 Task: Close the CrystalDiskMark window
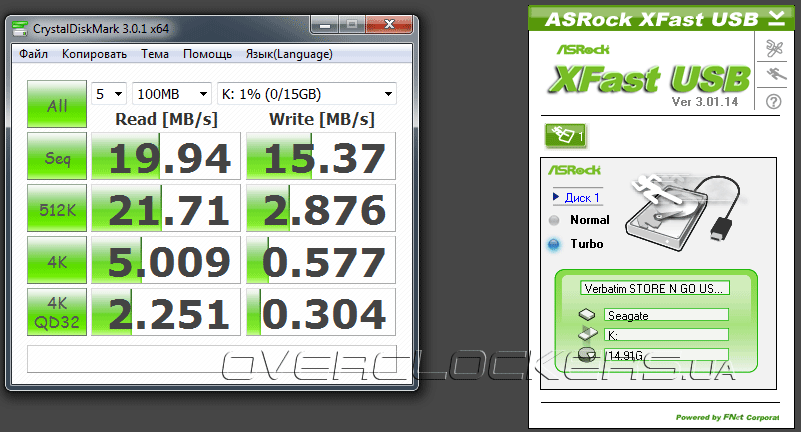pyautogui.click(x=389, y=25)
